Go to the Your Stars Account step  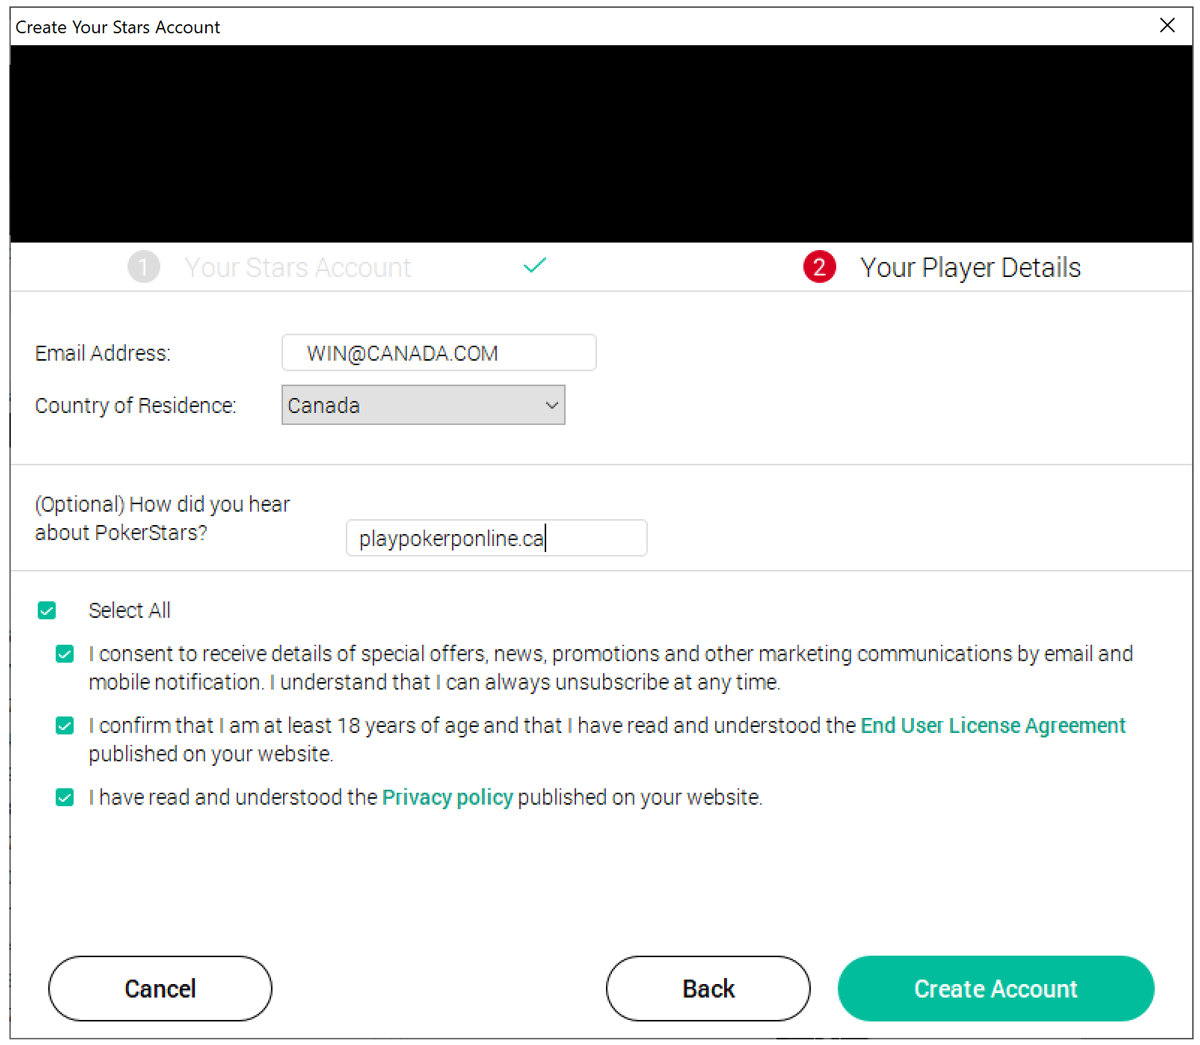click(x=298, y=268)
